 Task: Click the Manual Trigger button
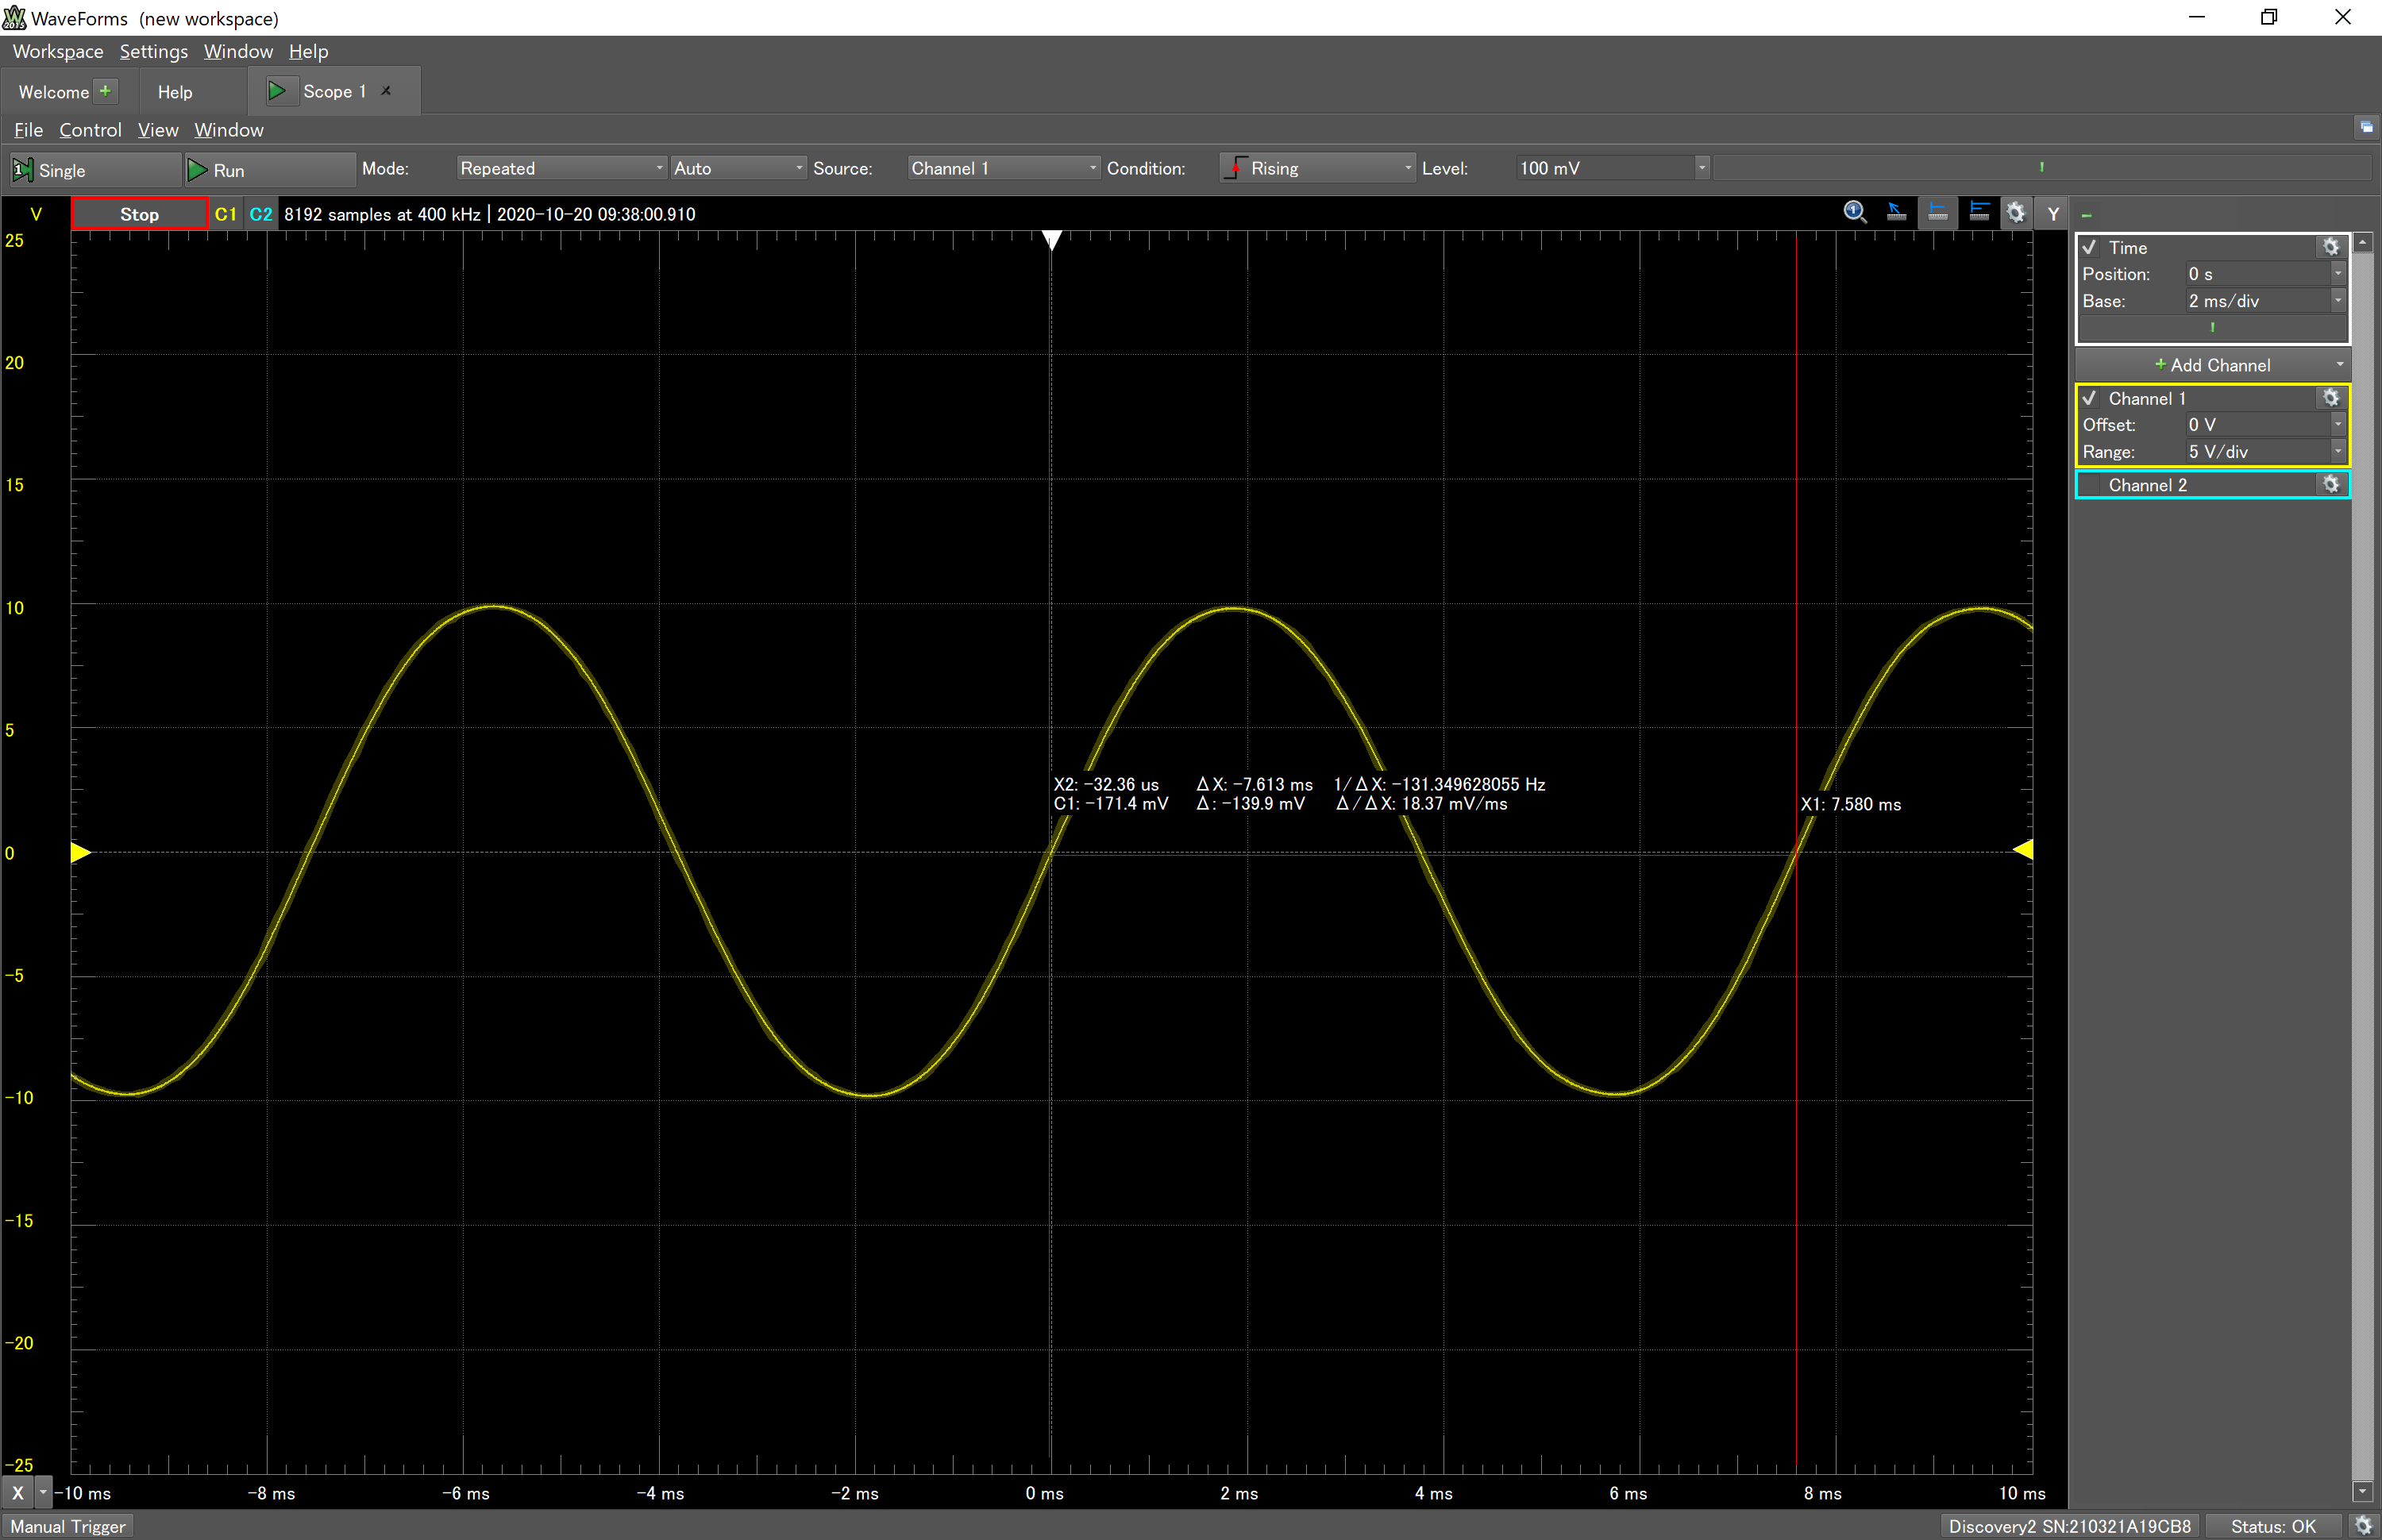pos(68,1526)
